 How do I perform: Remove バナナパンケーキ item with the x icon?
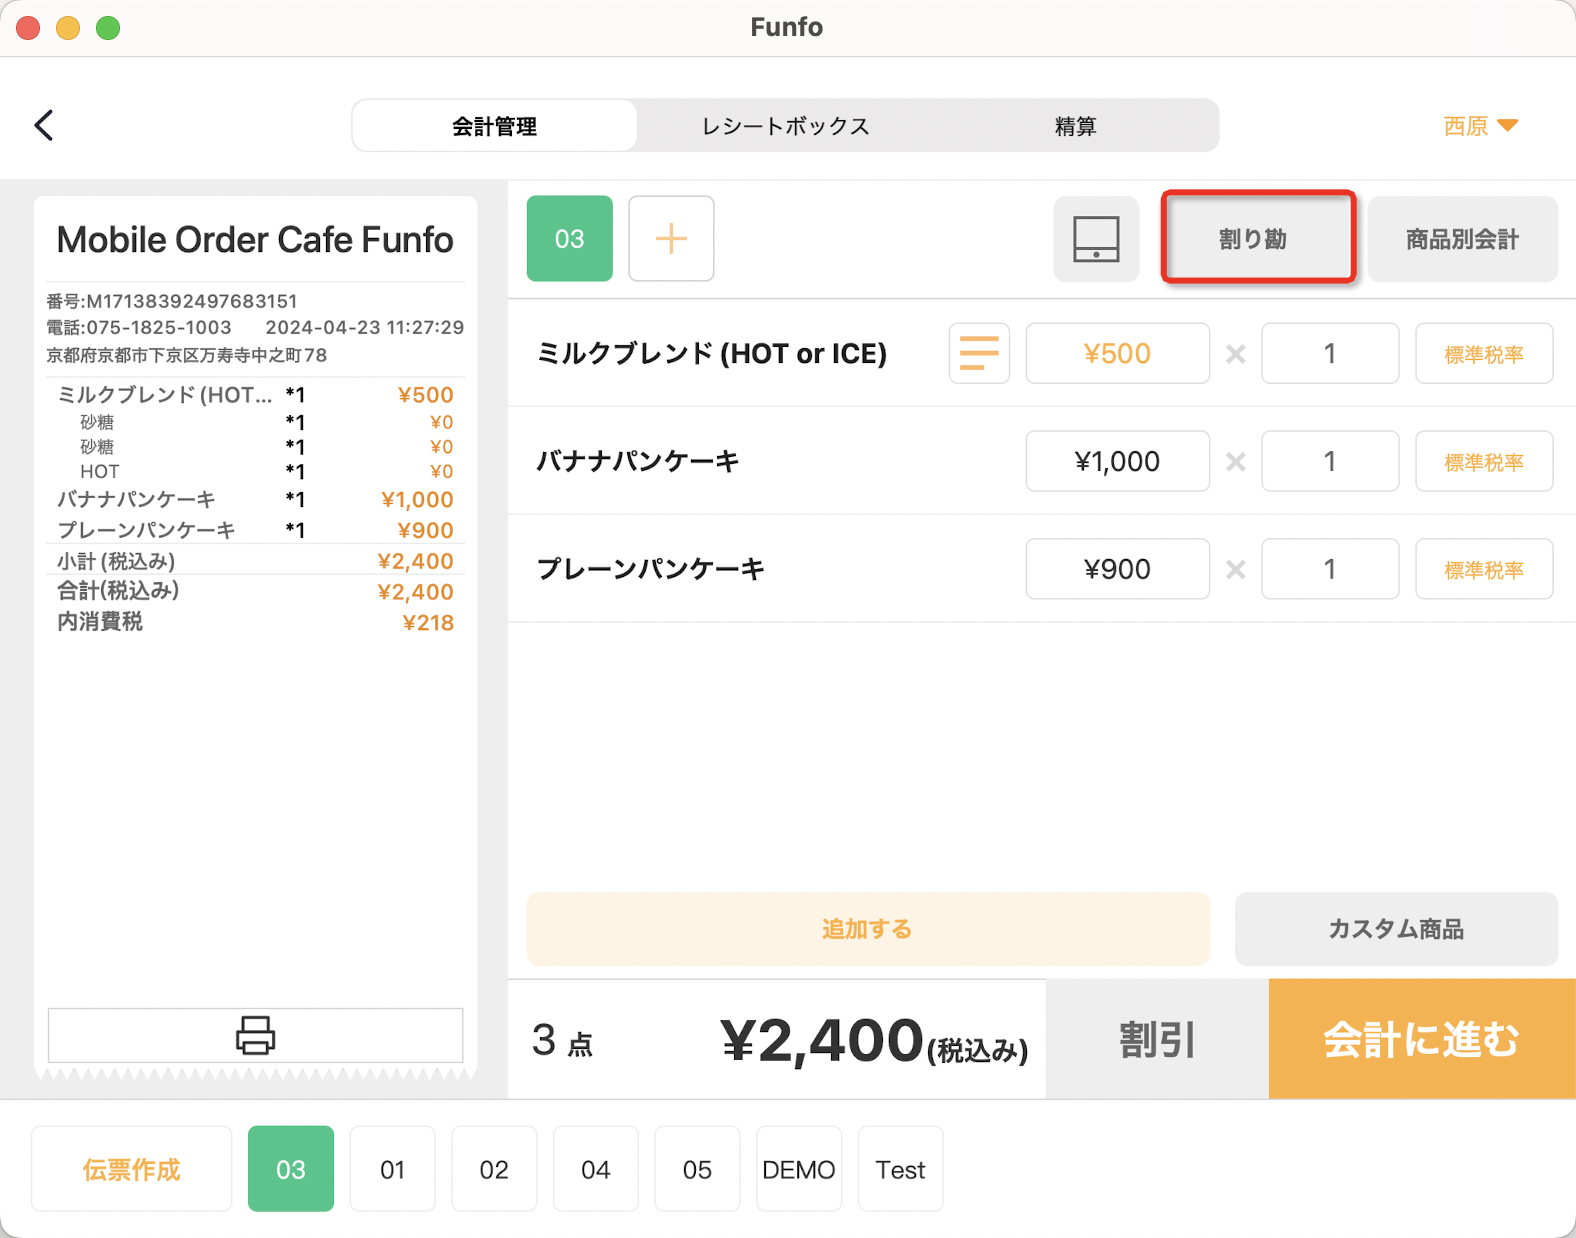pos(1236,461)
